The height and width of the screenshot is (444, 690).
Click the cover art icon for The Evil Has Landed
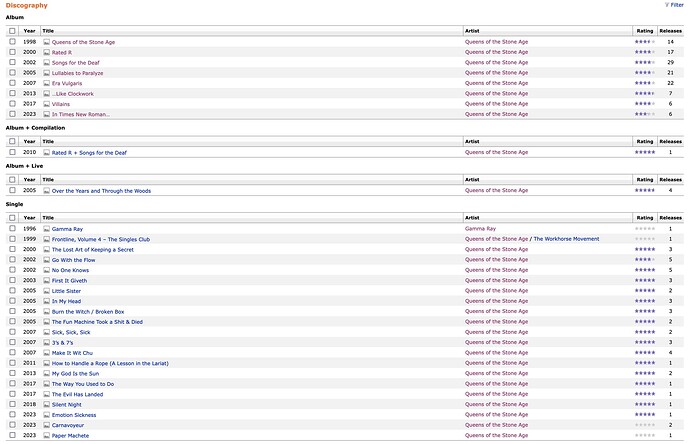point(47,394)
